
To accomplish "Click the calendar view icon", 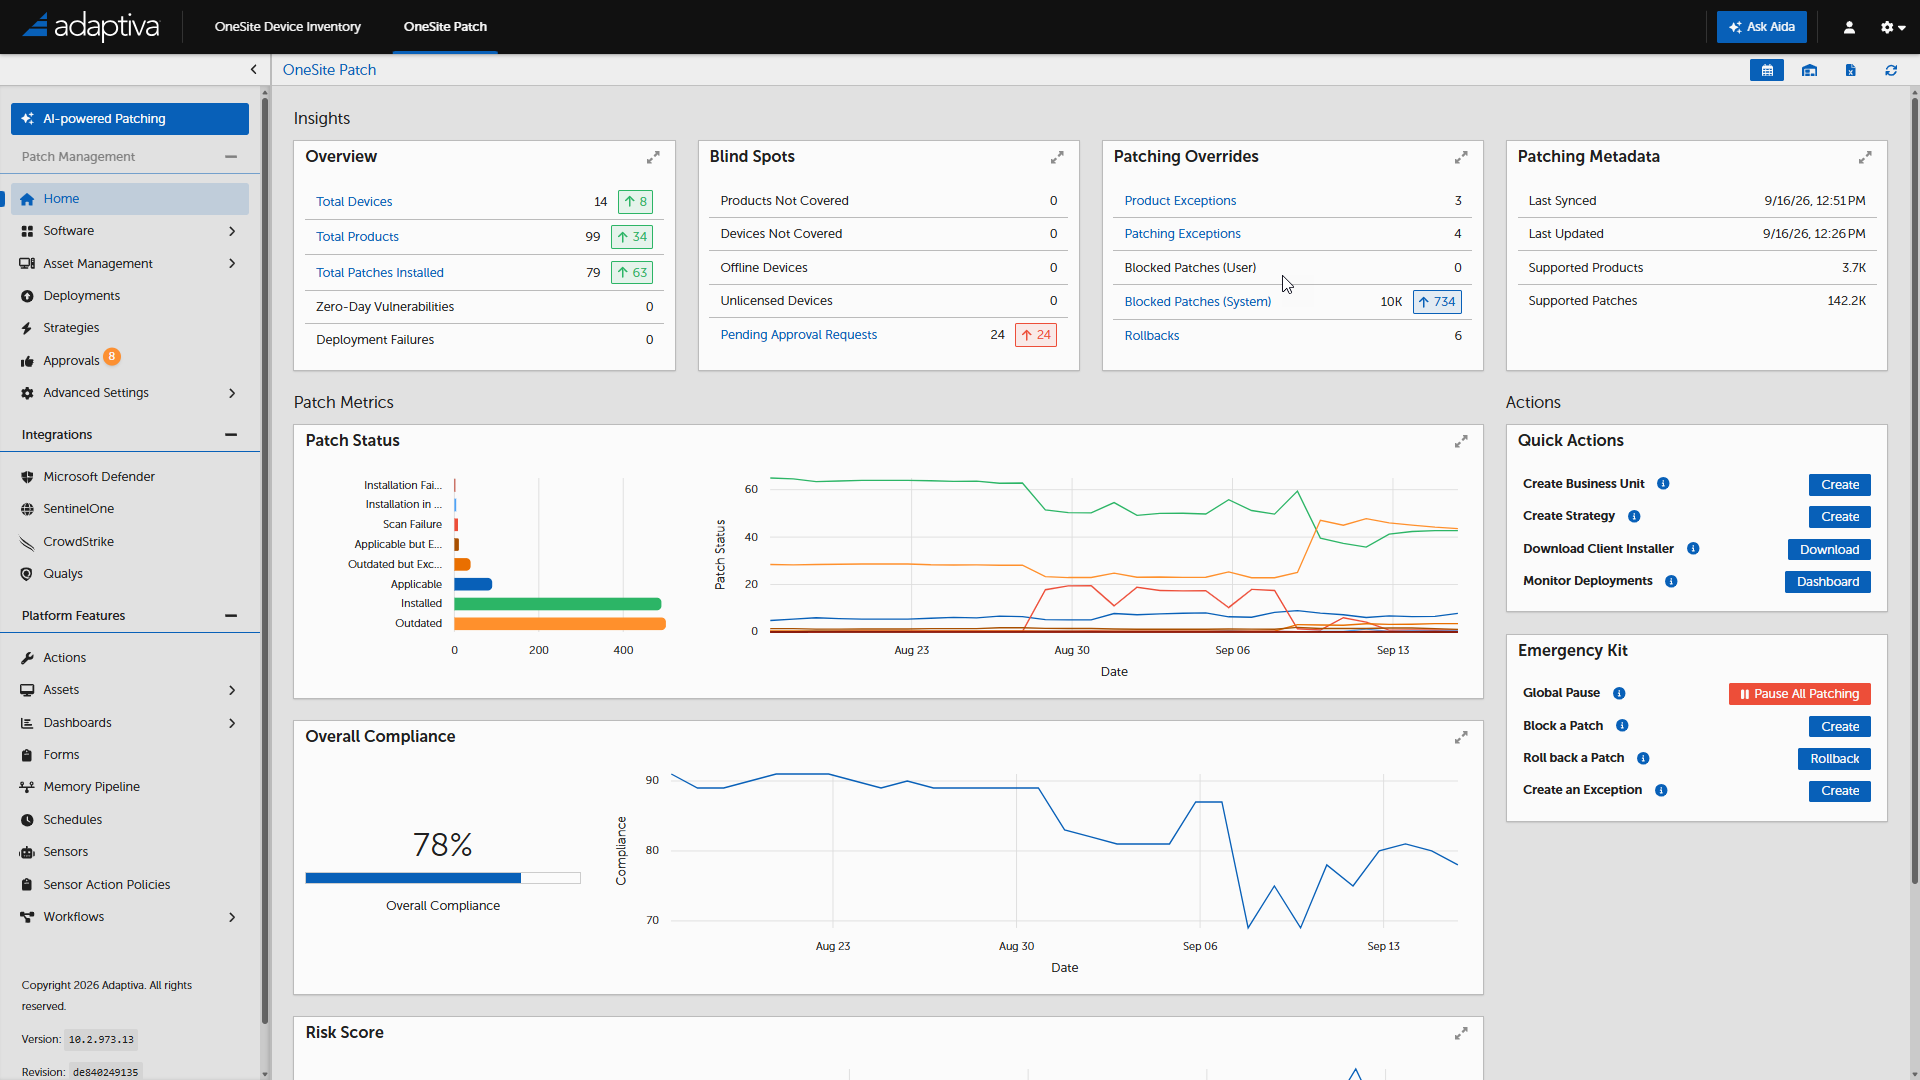I will point(1767,70).
